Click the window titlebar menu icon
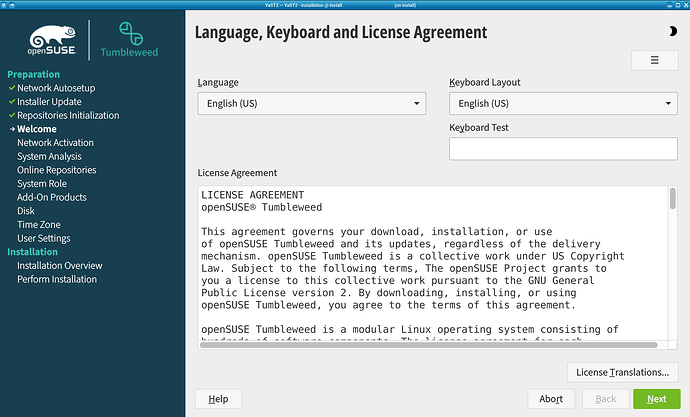 [x=4, y=5]
